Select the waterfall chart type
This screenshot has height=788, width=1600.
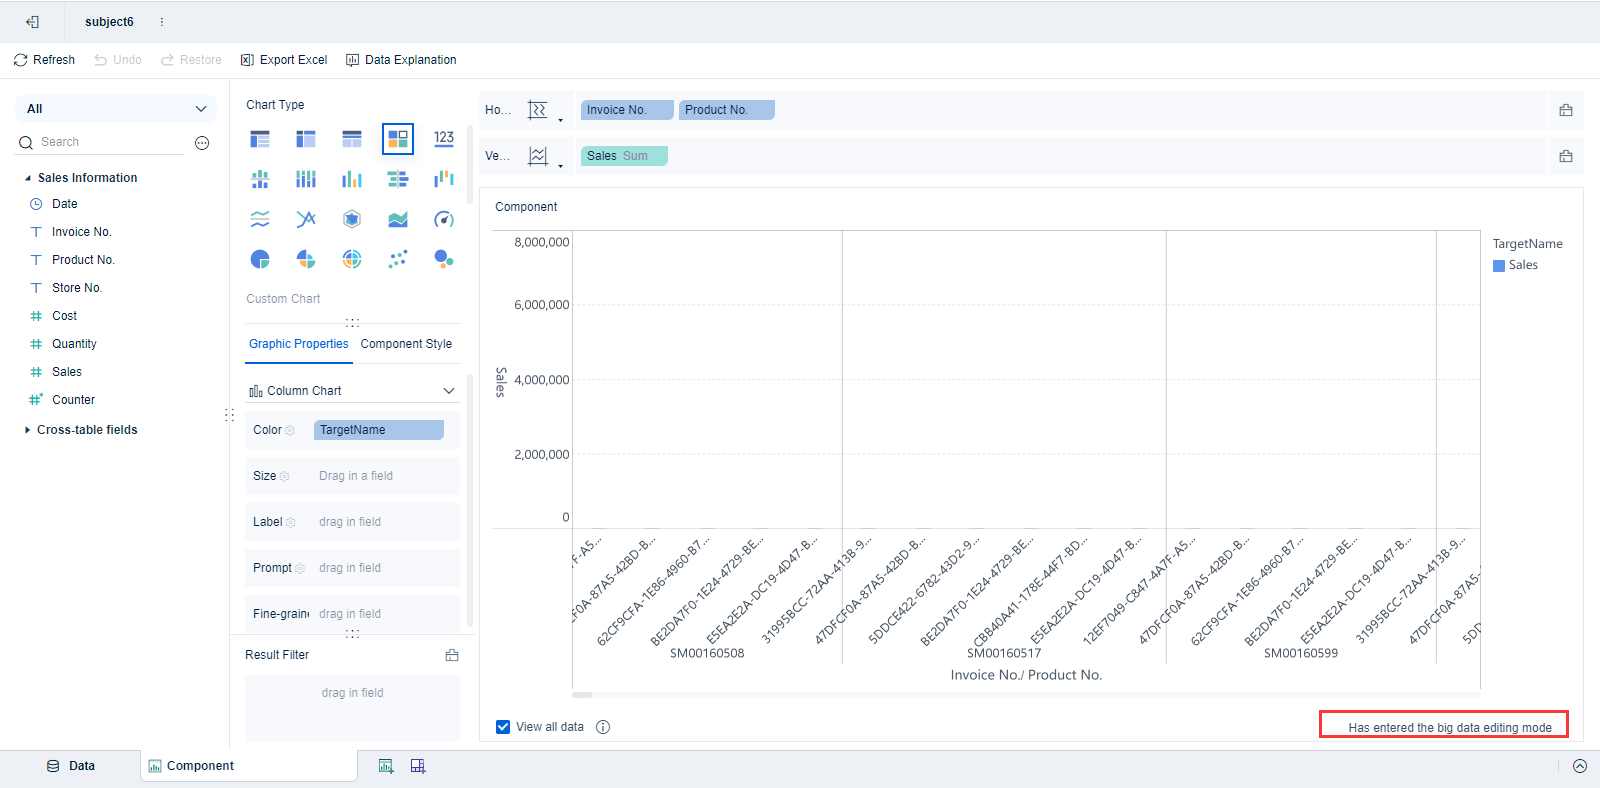tap(444, 179)
